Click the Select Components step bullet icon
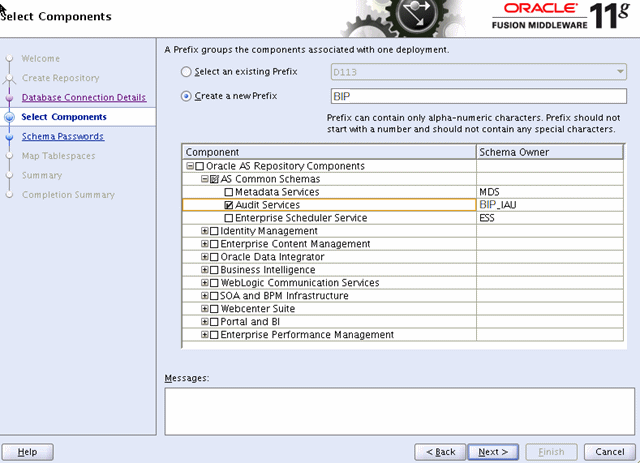Image resolution: width=640 pixels, height=463 pixels. [9, 117]
